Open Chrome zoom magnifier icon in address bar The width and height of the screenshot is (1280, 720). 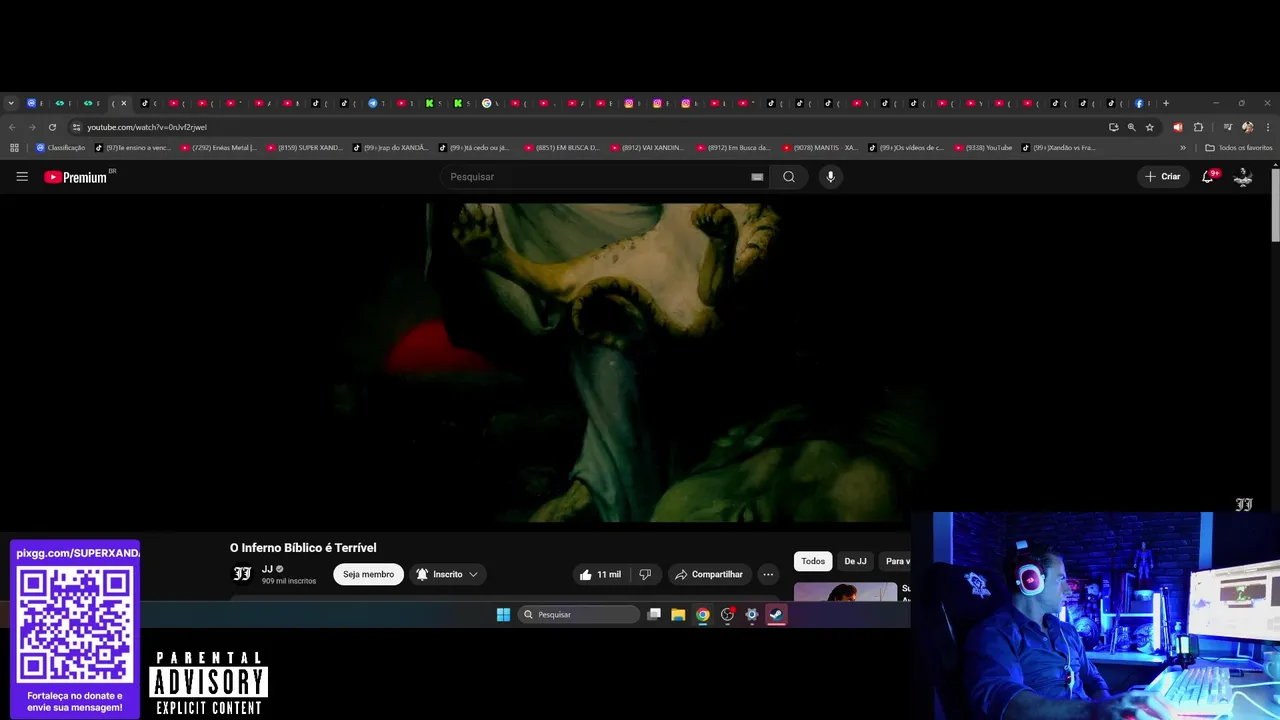coord(1132,127)
